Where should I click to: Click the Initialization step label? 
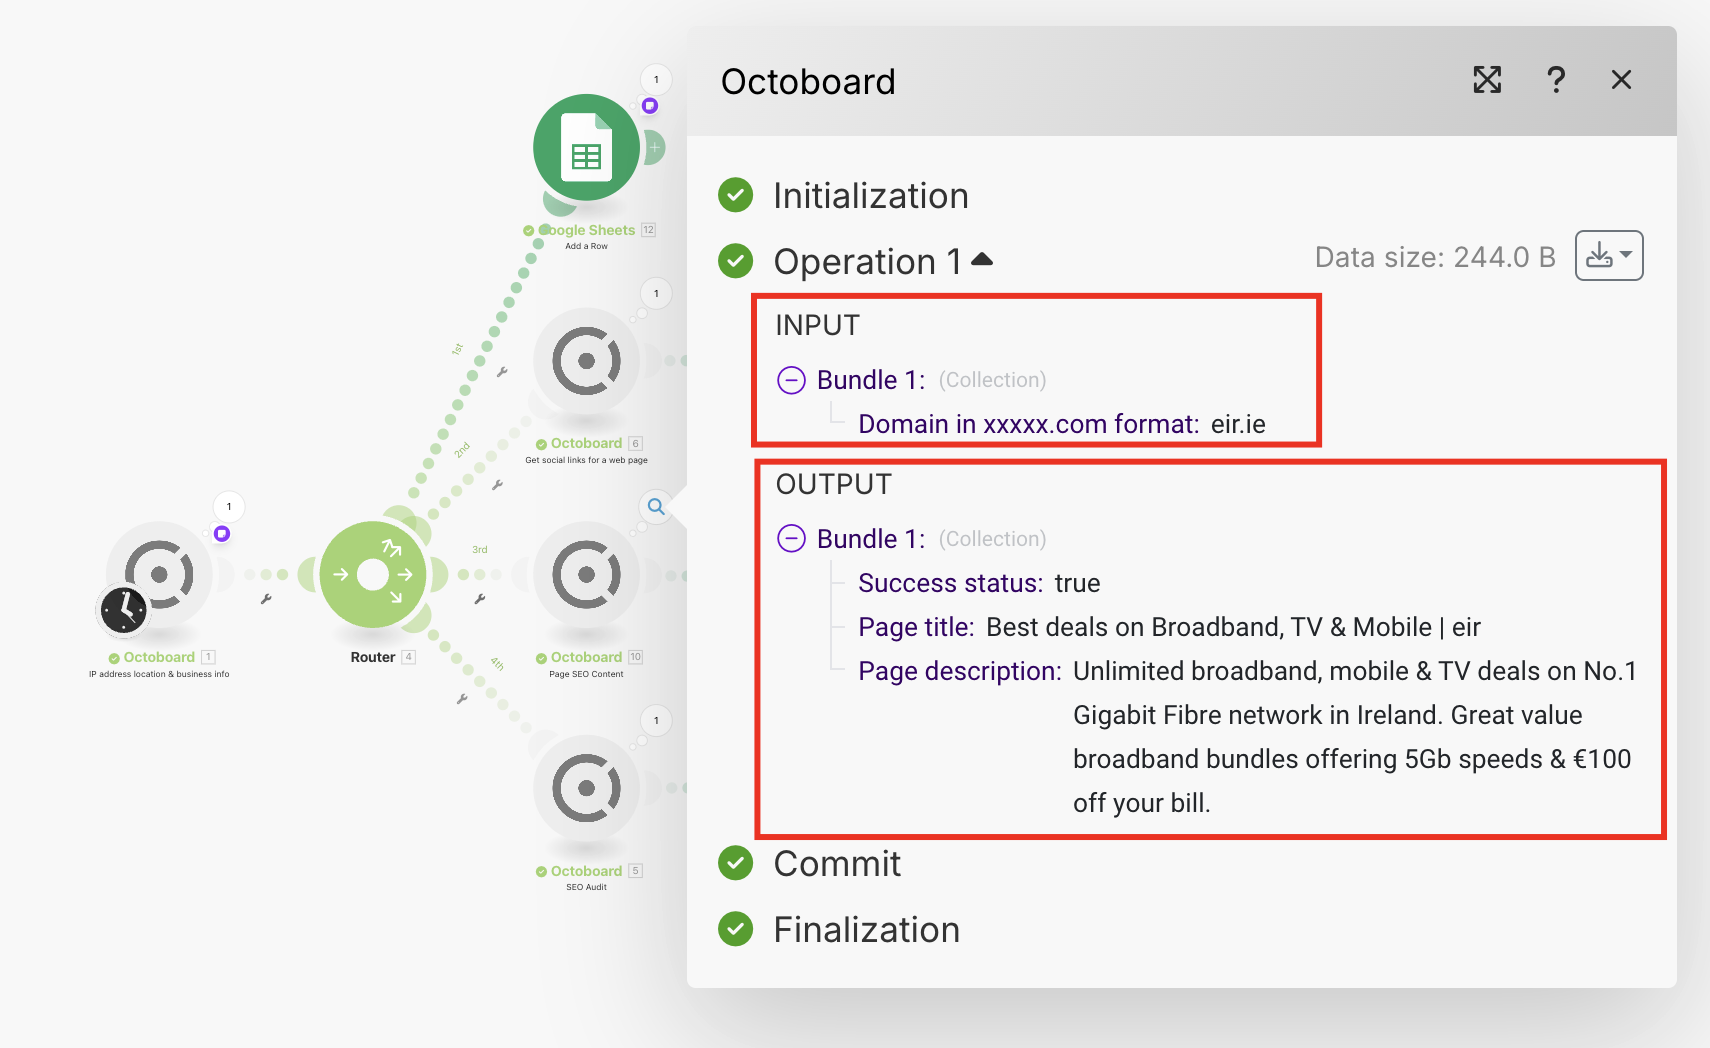pos(870,196)
